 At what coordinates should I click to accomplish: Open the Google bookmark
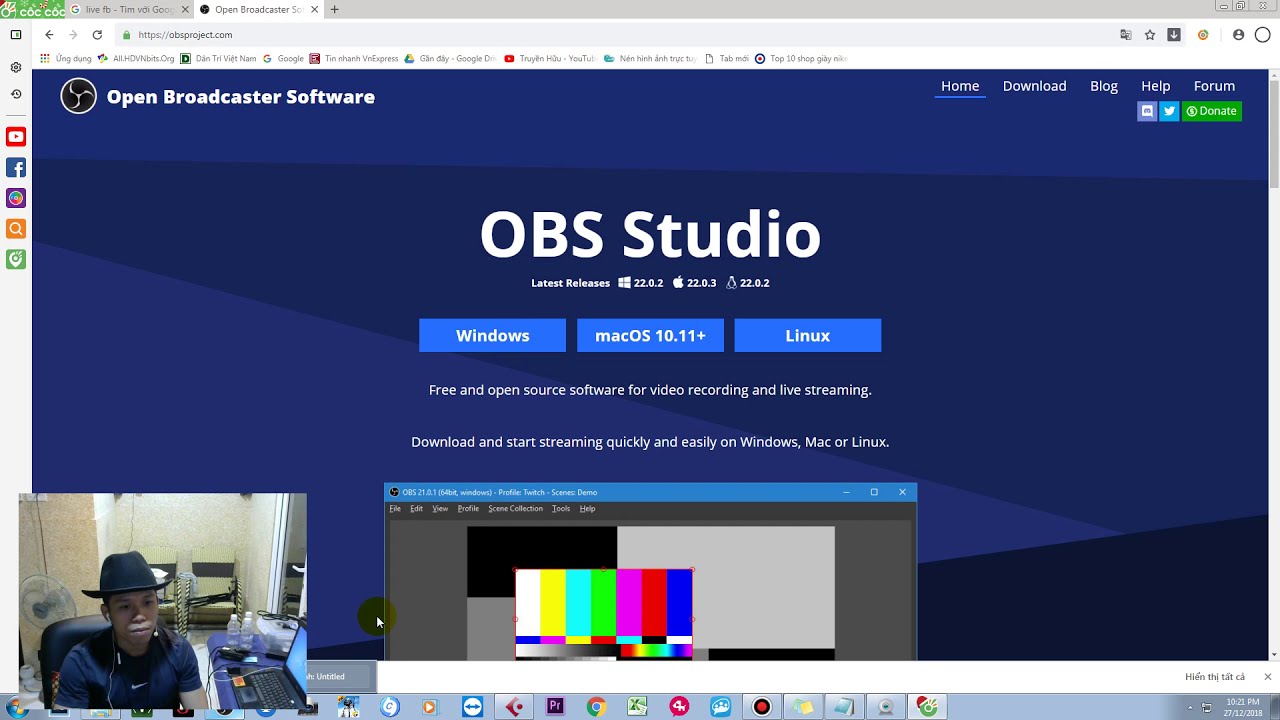283,59
